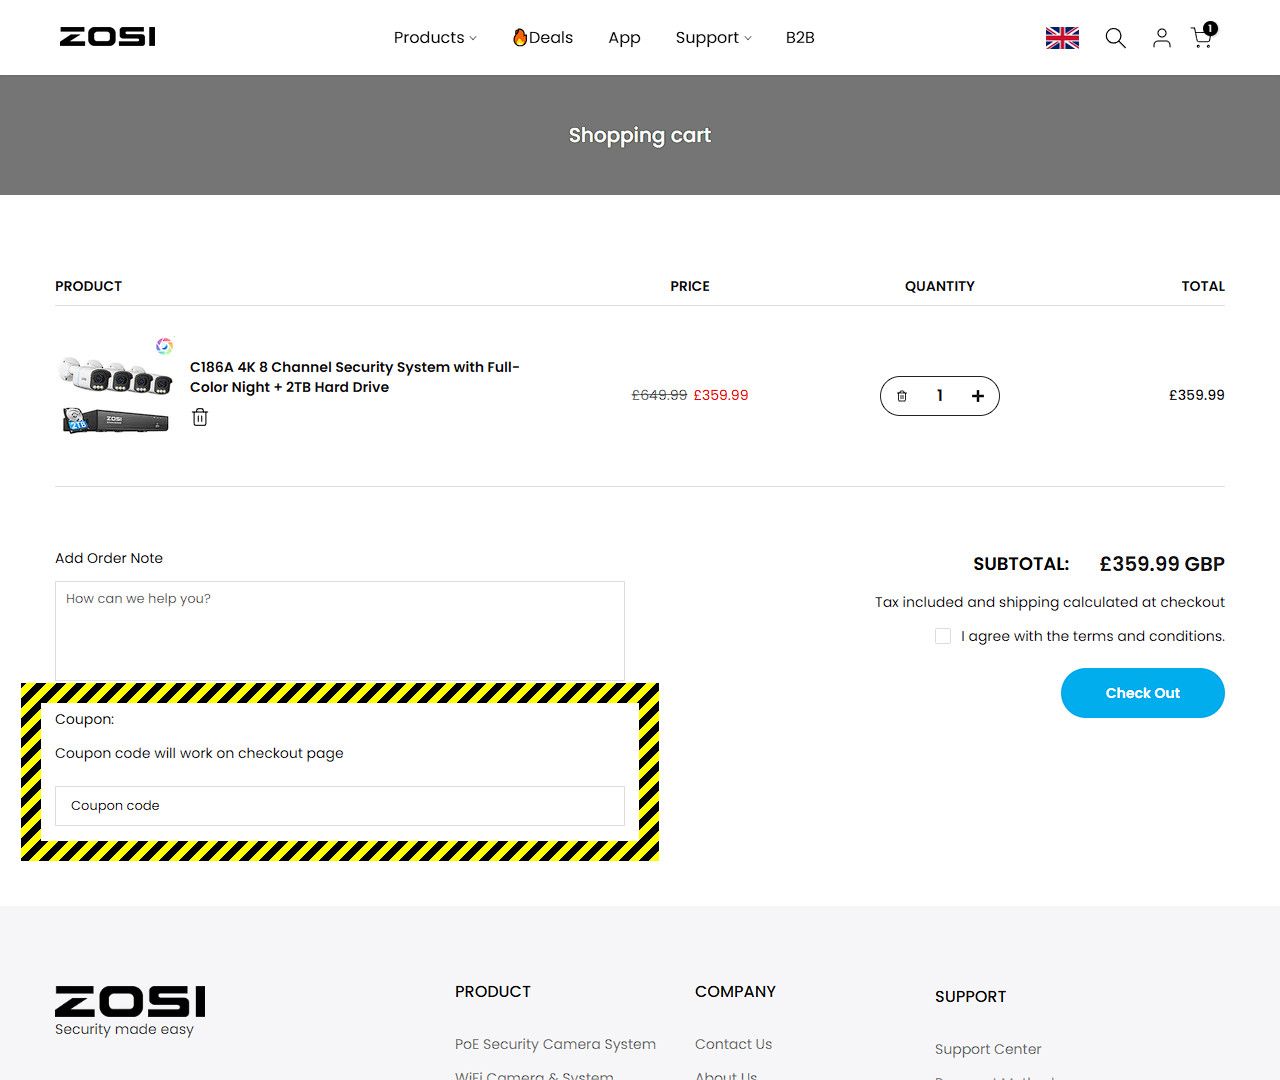Open the Support Center link
The width and height of the screenshot is (1280, 1080).
pos(988,1049)
